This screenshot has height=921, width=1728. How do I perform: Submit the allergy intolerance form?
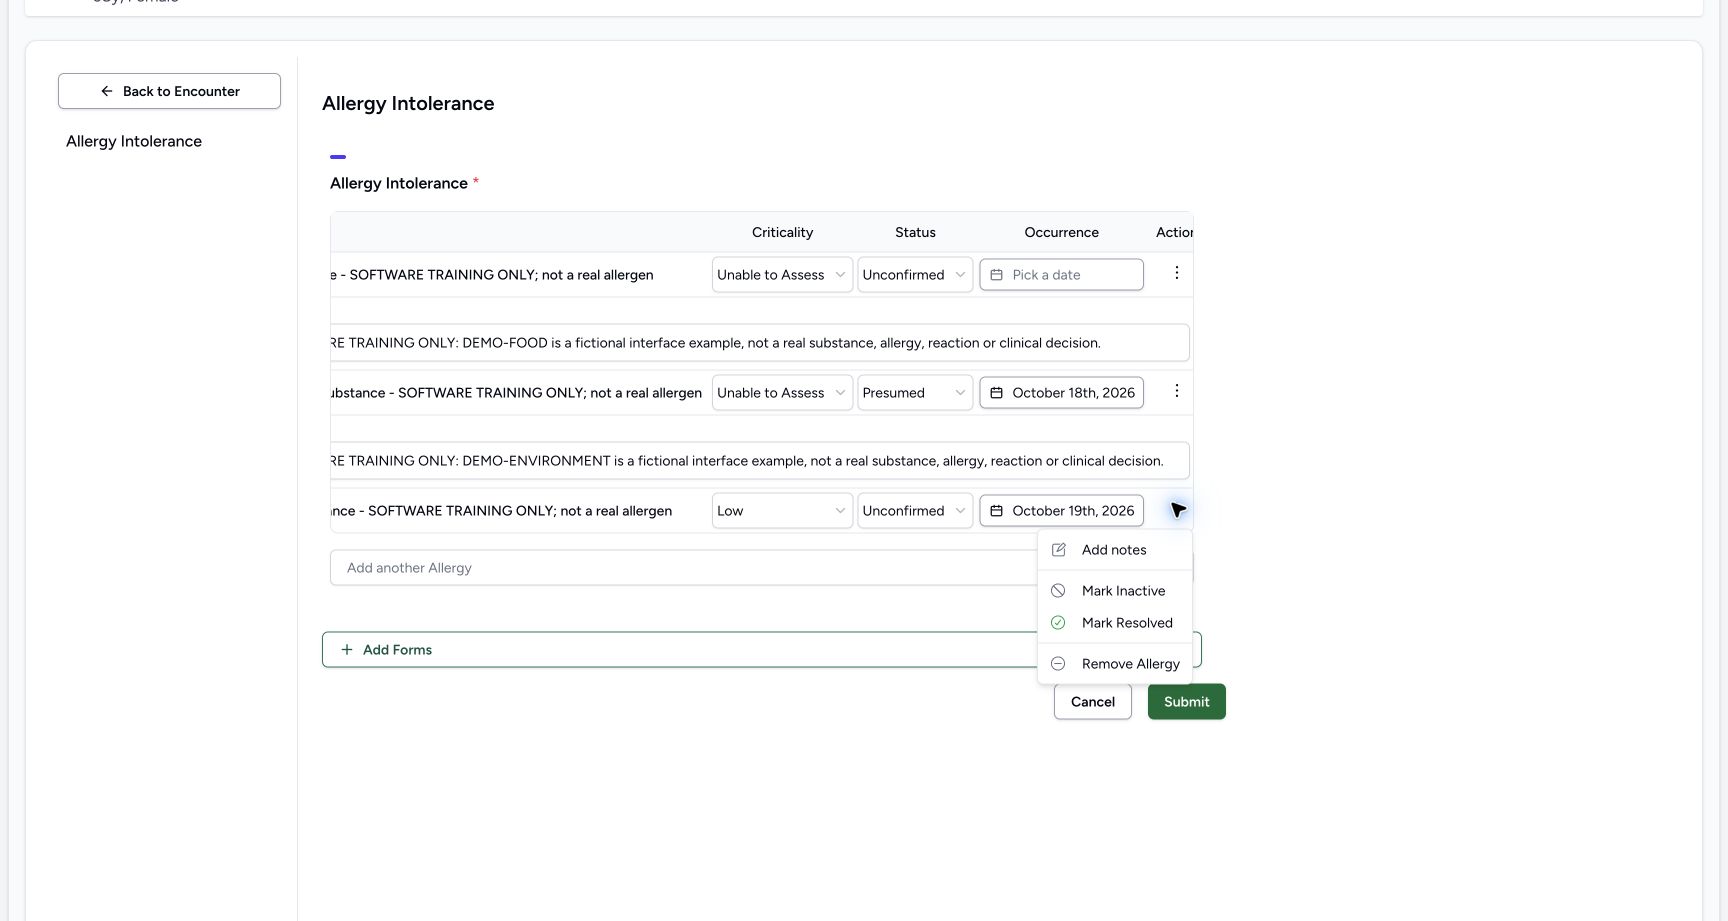point(1186,702)
